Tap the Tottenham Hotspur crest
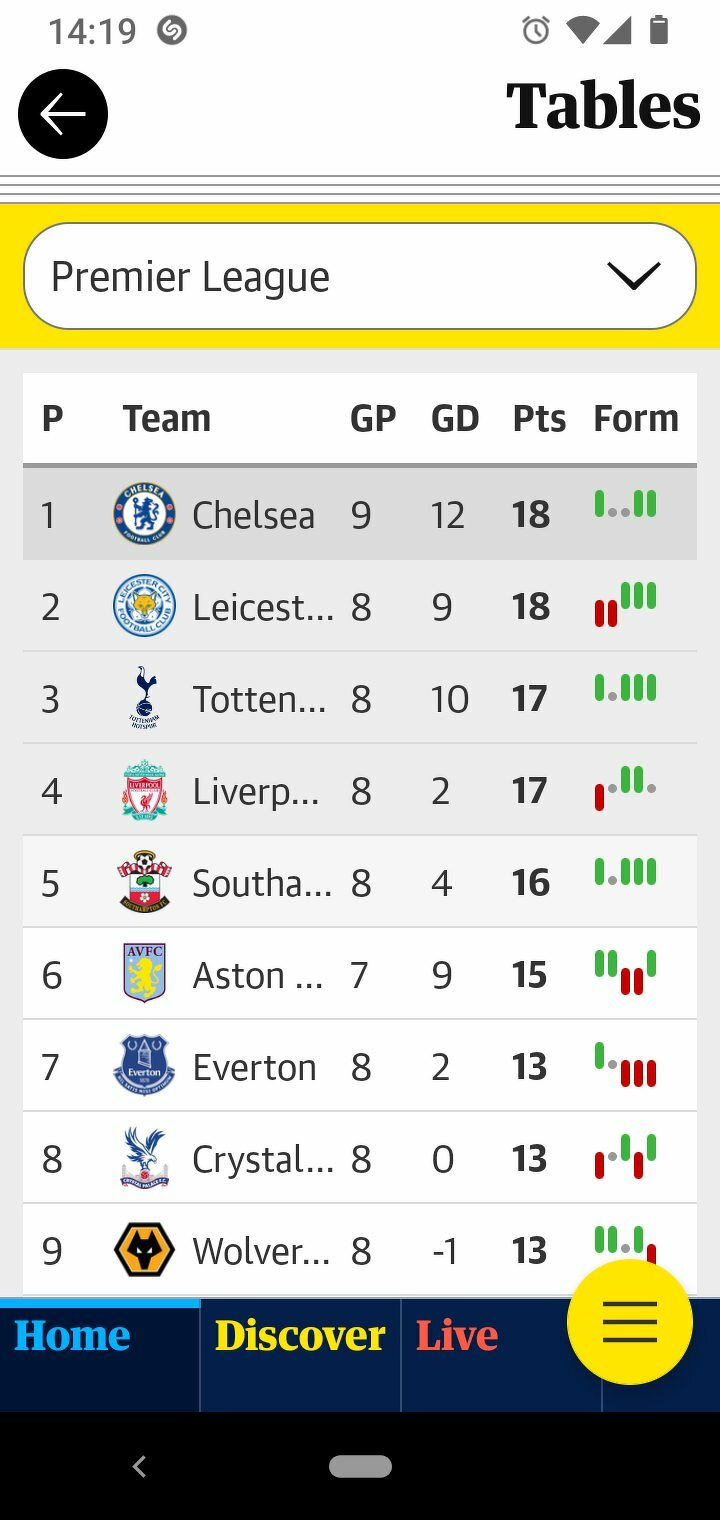Image resolution: width=720 pixels, height=1520 pixels. (144, 698)
